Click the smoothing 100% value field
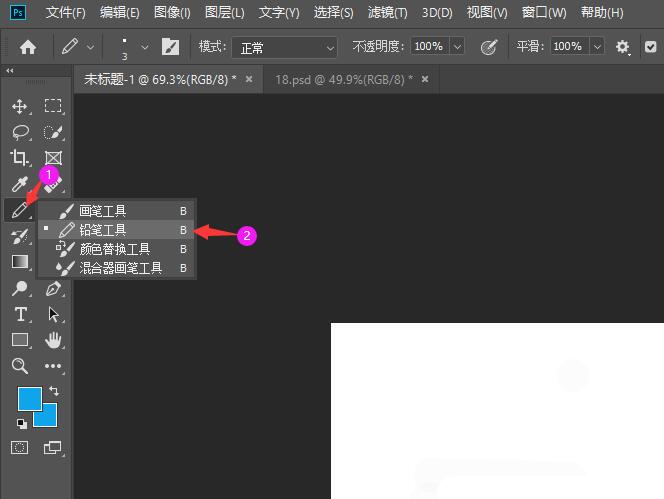Image resolution: width=664 pixels, height=499 pixels. (x=568, y=47)
